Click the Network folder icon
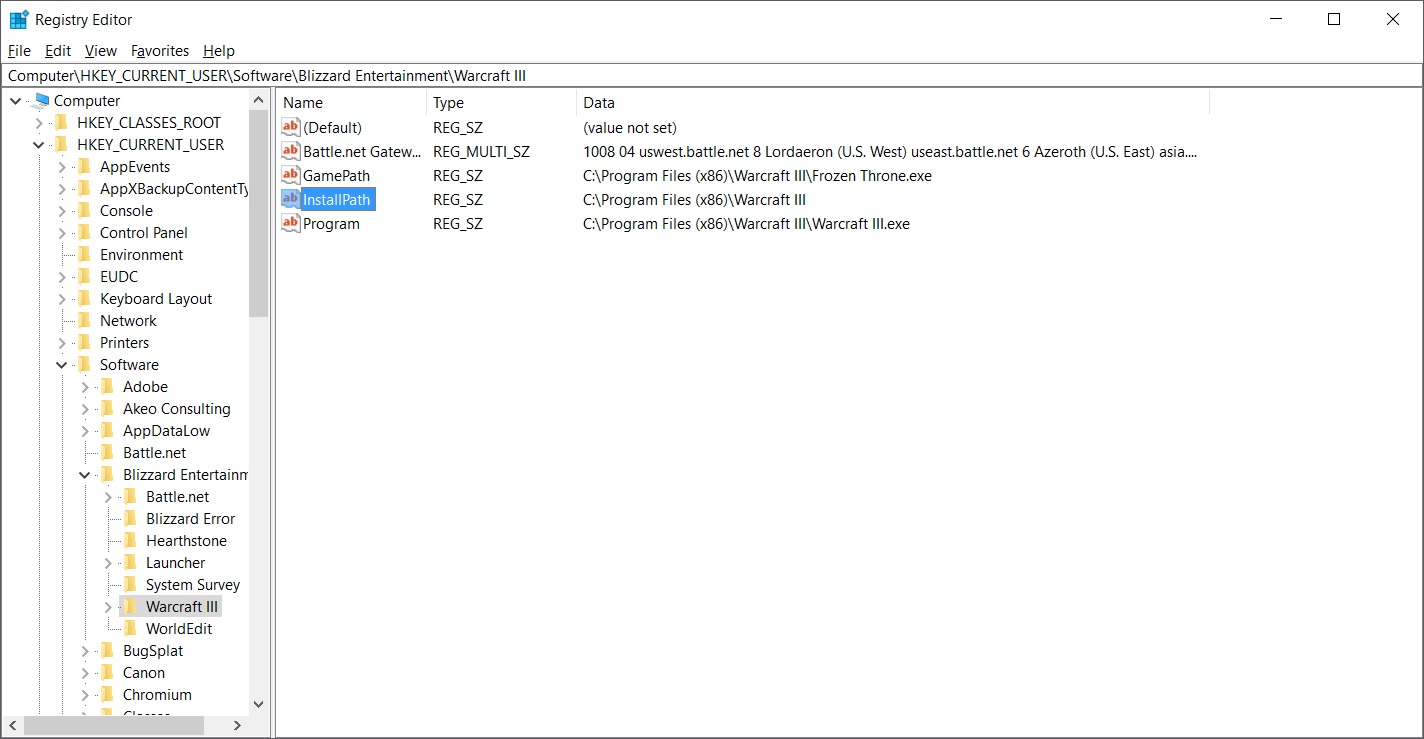 [x=85, y=320]
